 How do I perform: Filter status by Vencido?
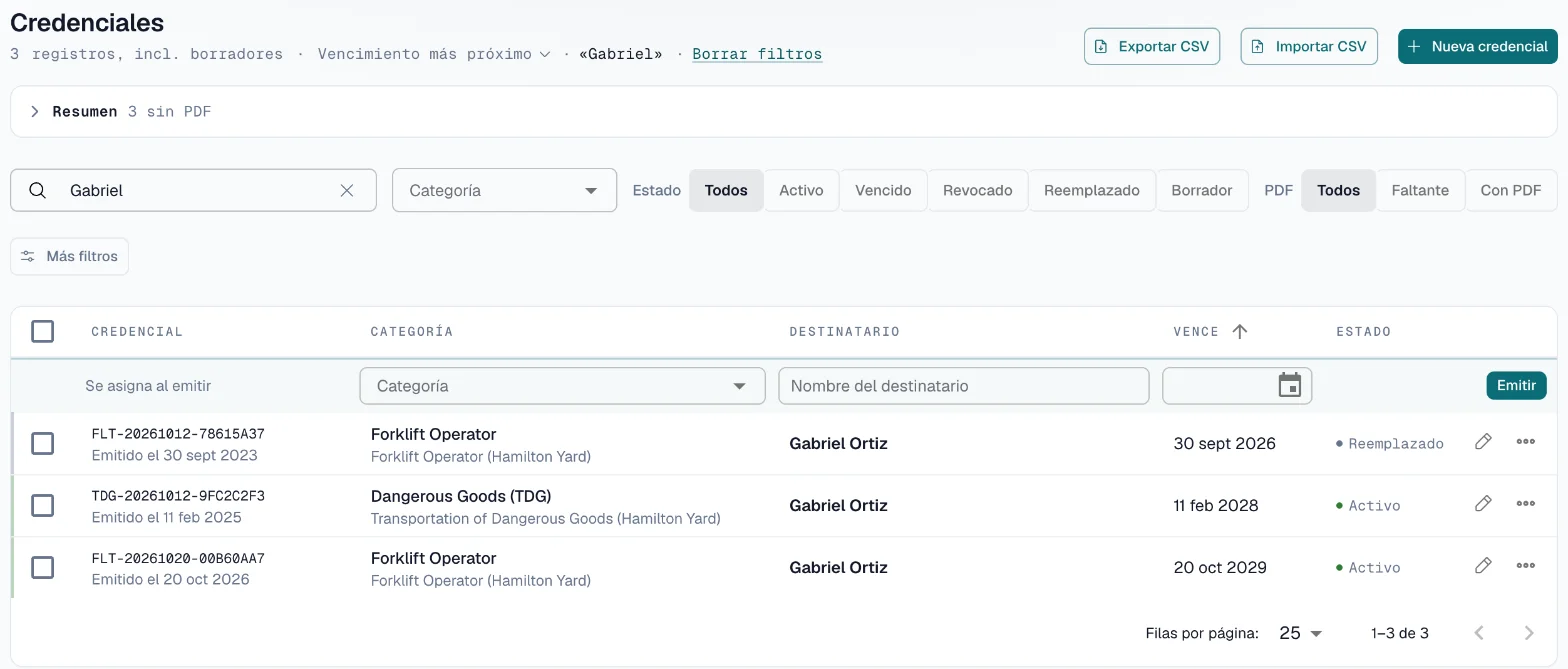(x=883, y=190)
